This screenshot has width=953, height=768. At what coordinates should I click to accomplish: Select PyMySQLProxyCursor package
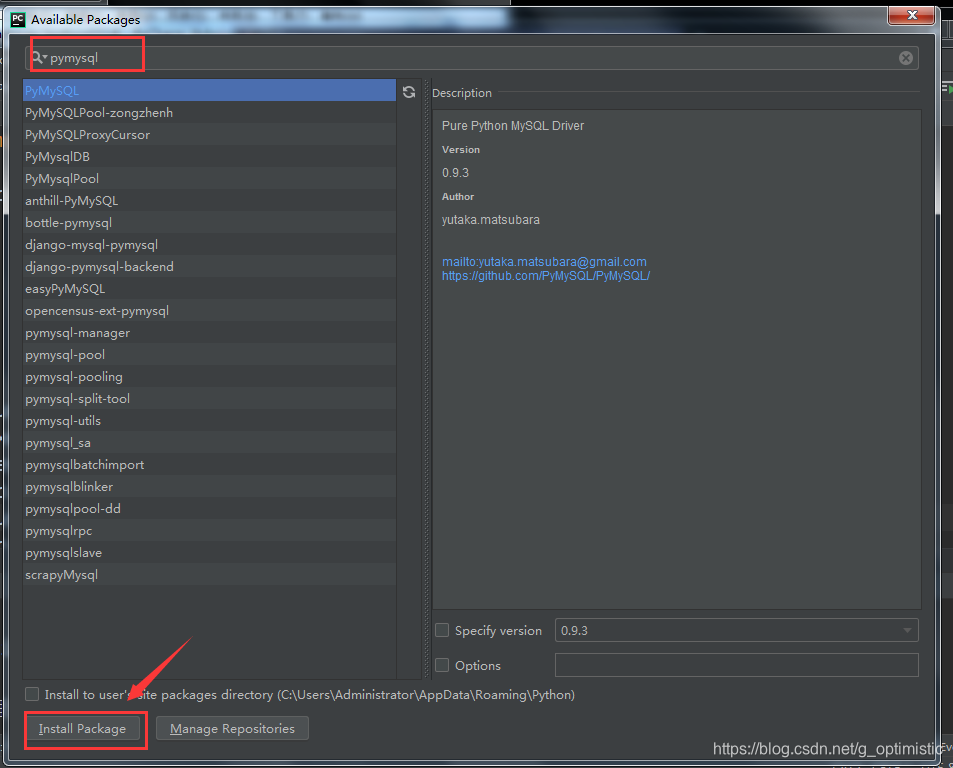pos(210,134)
